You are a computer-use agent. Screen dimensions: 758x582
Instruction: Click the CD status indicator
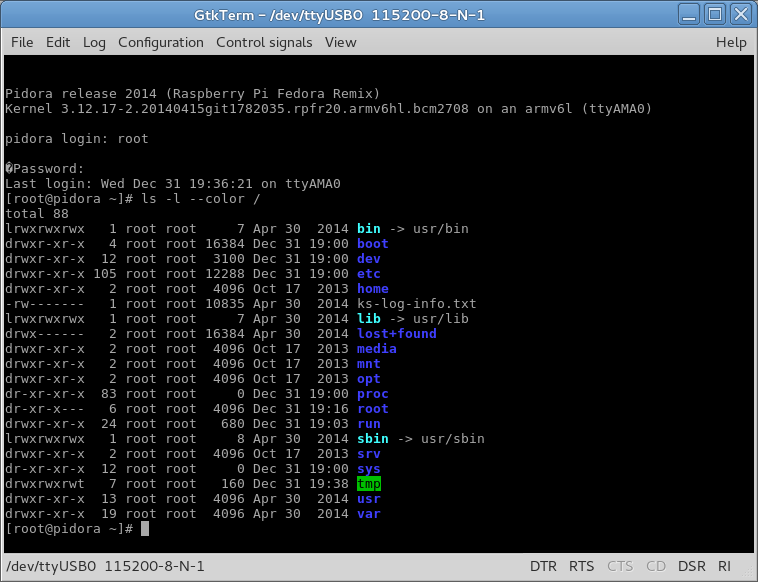656,566
